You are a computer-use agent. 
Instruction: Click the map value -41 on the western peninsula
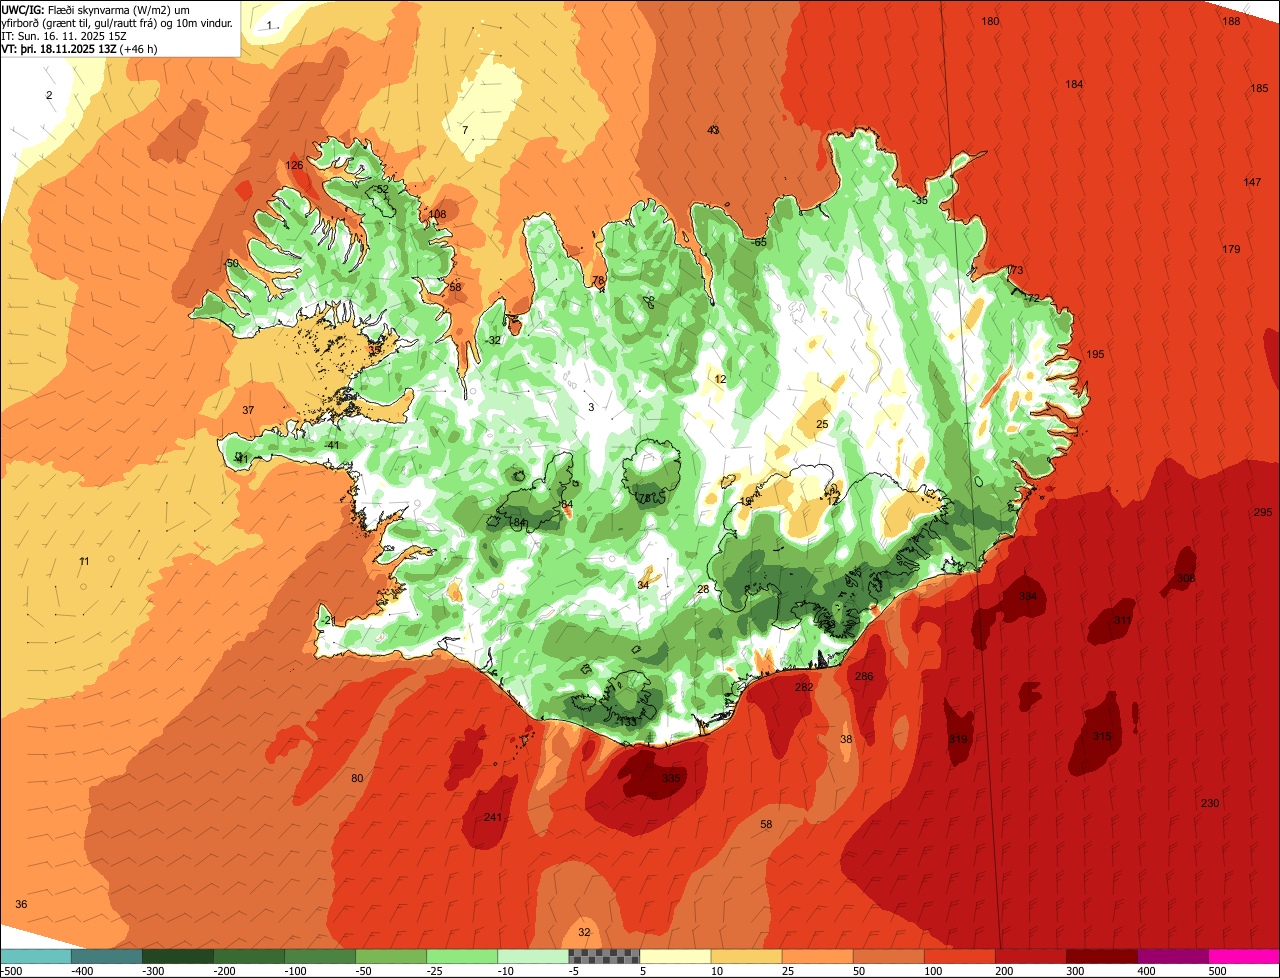tap(332, 445)
